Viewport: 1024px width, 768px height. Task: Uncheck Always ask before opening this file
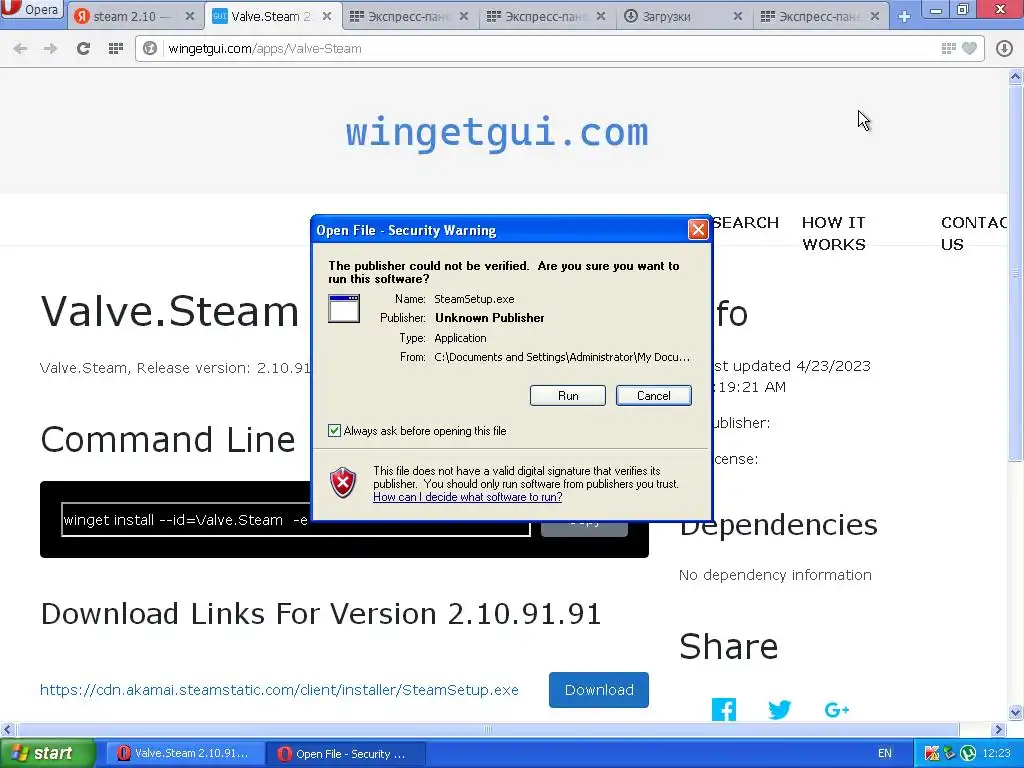coord(334,431)
